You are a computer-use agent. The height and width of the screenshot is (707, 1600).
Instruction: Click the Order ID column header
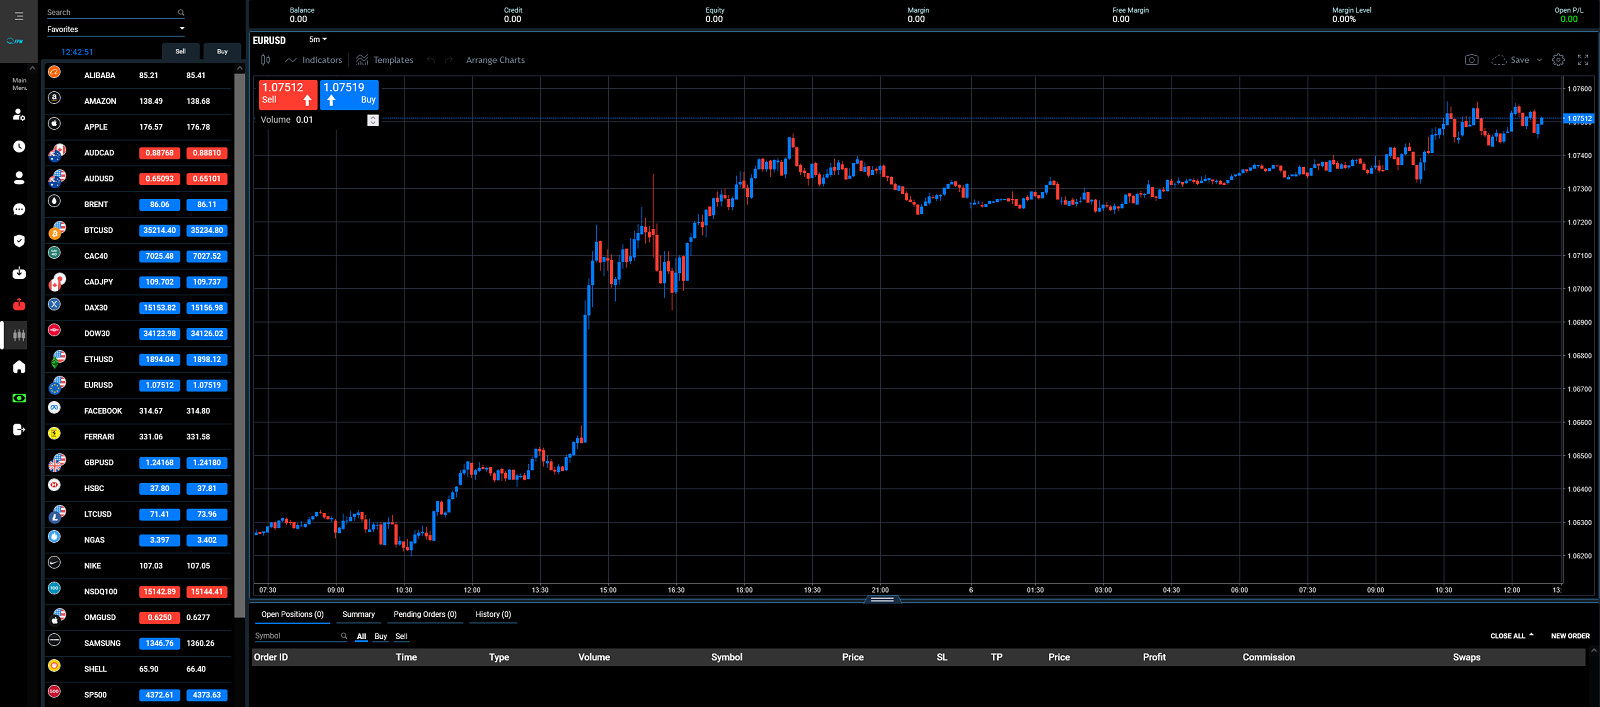point(270,657)
